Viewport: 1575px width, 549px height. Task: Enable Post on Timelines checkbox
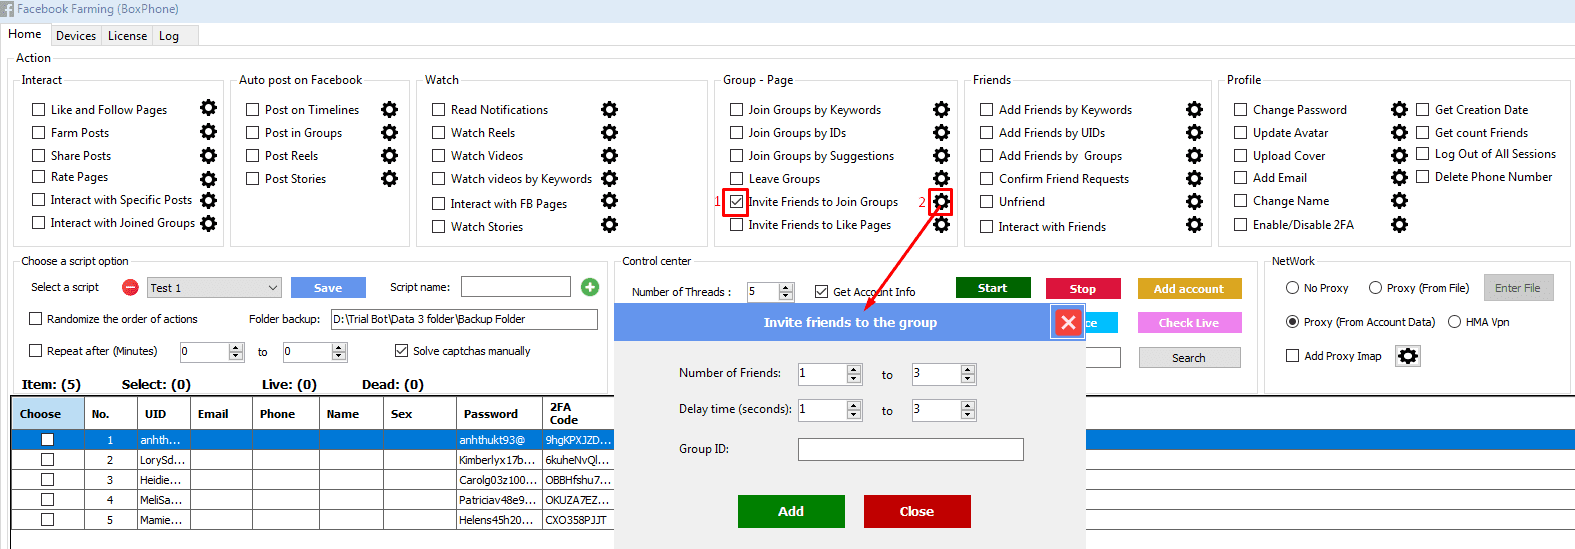pos(253,110)
